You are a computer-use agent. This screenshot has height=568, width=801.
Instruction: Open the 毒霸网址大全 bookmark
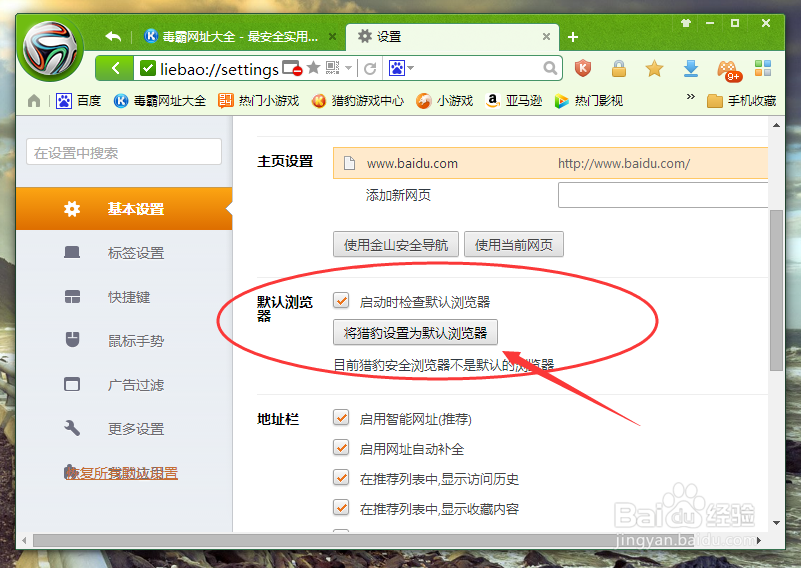click(x=160, y=101)
